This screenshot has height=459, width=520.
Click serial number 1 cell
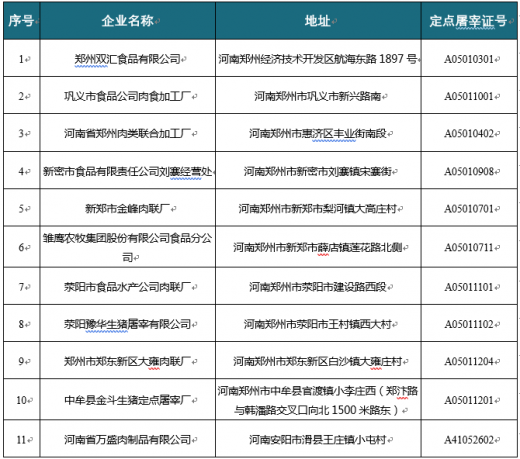click(x=22, y=59)
